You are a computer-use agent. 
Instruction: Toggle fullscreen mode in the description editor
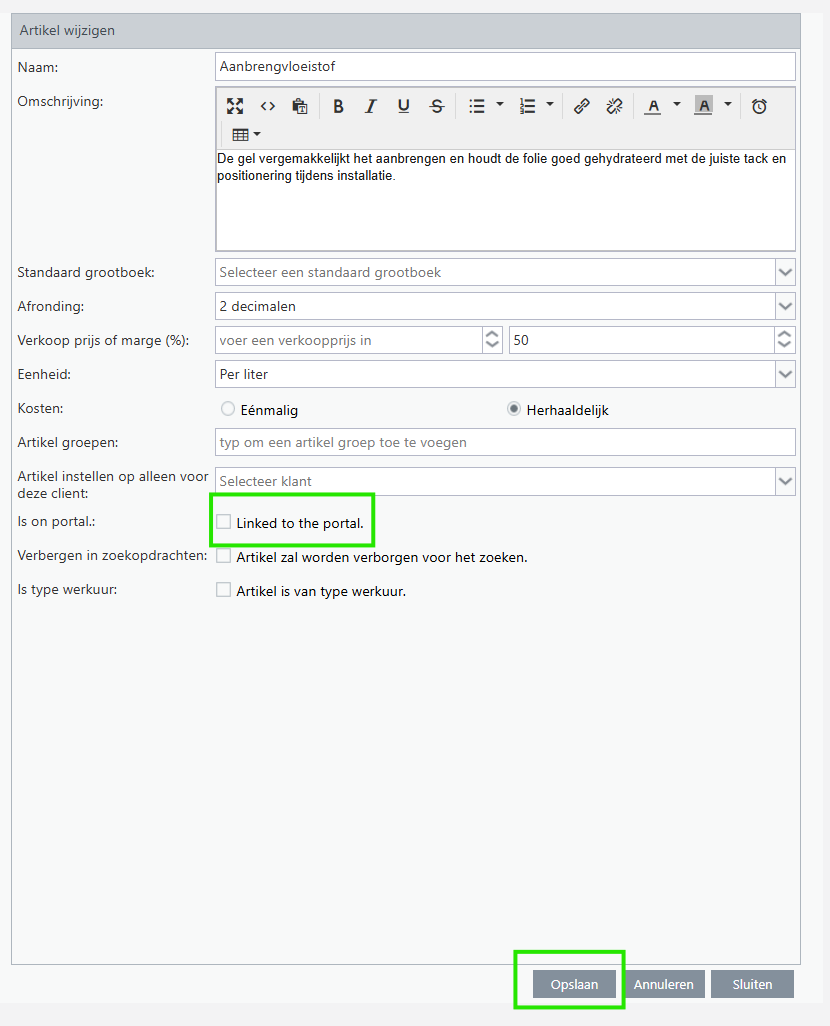point(235,106)
